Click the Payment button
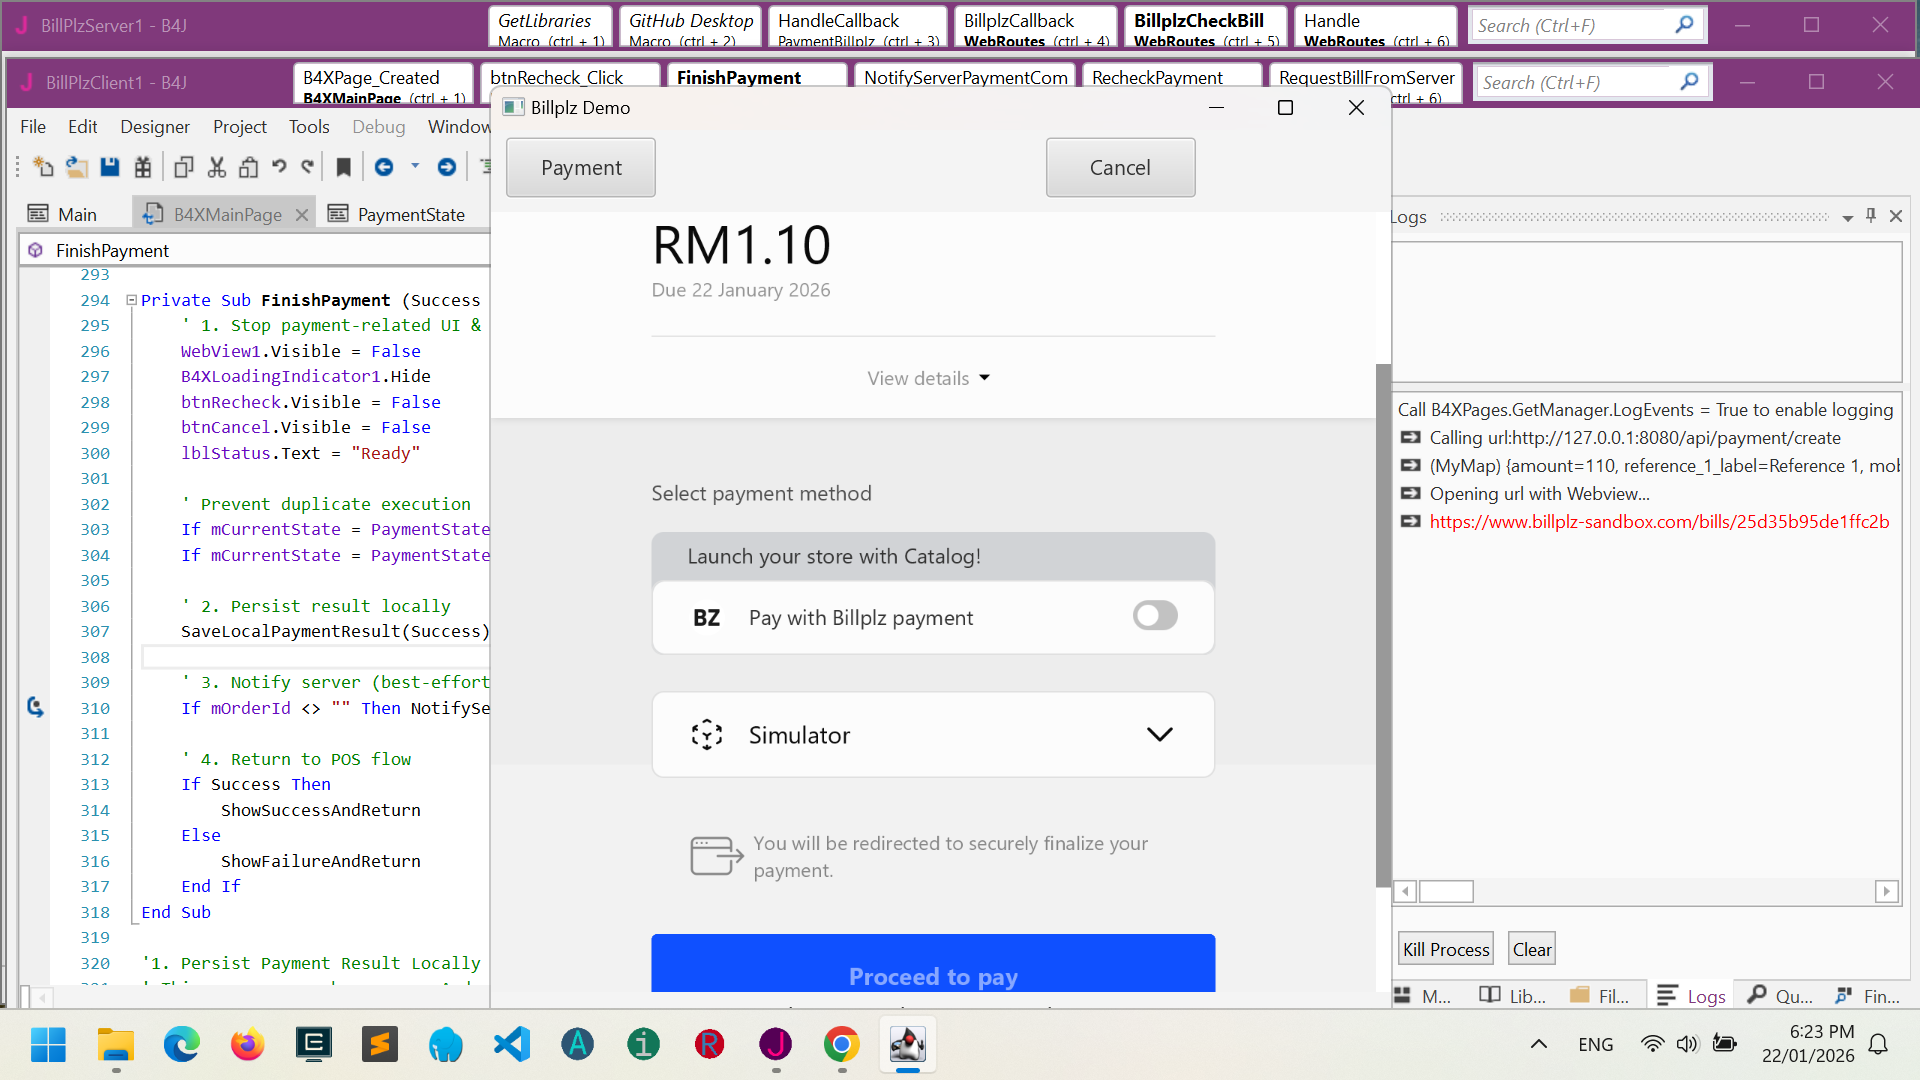 pyautogui.click(x=581, y=167)
